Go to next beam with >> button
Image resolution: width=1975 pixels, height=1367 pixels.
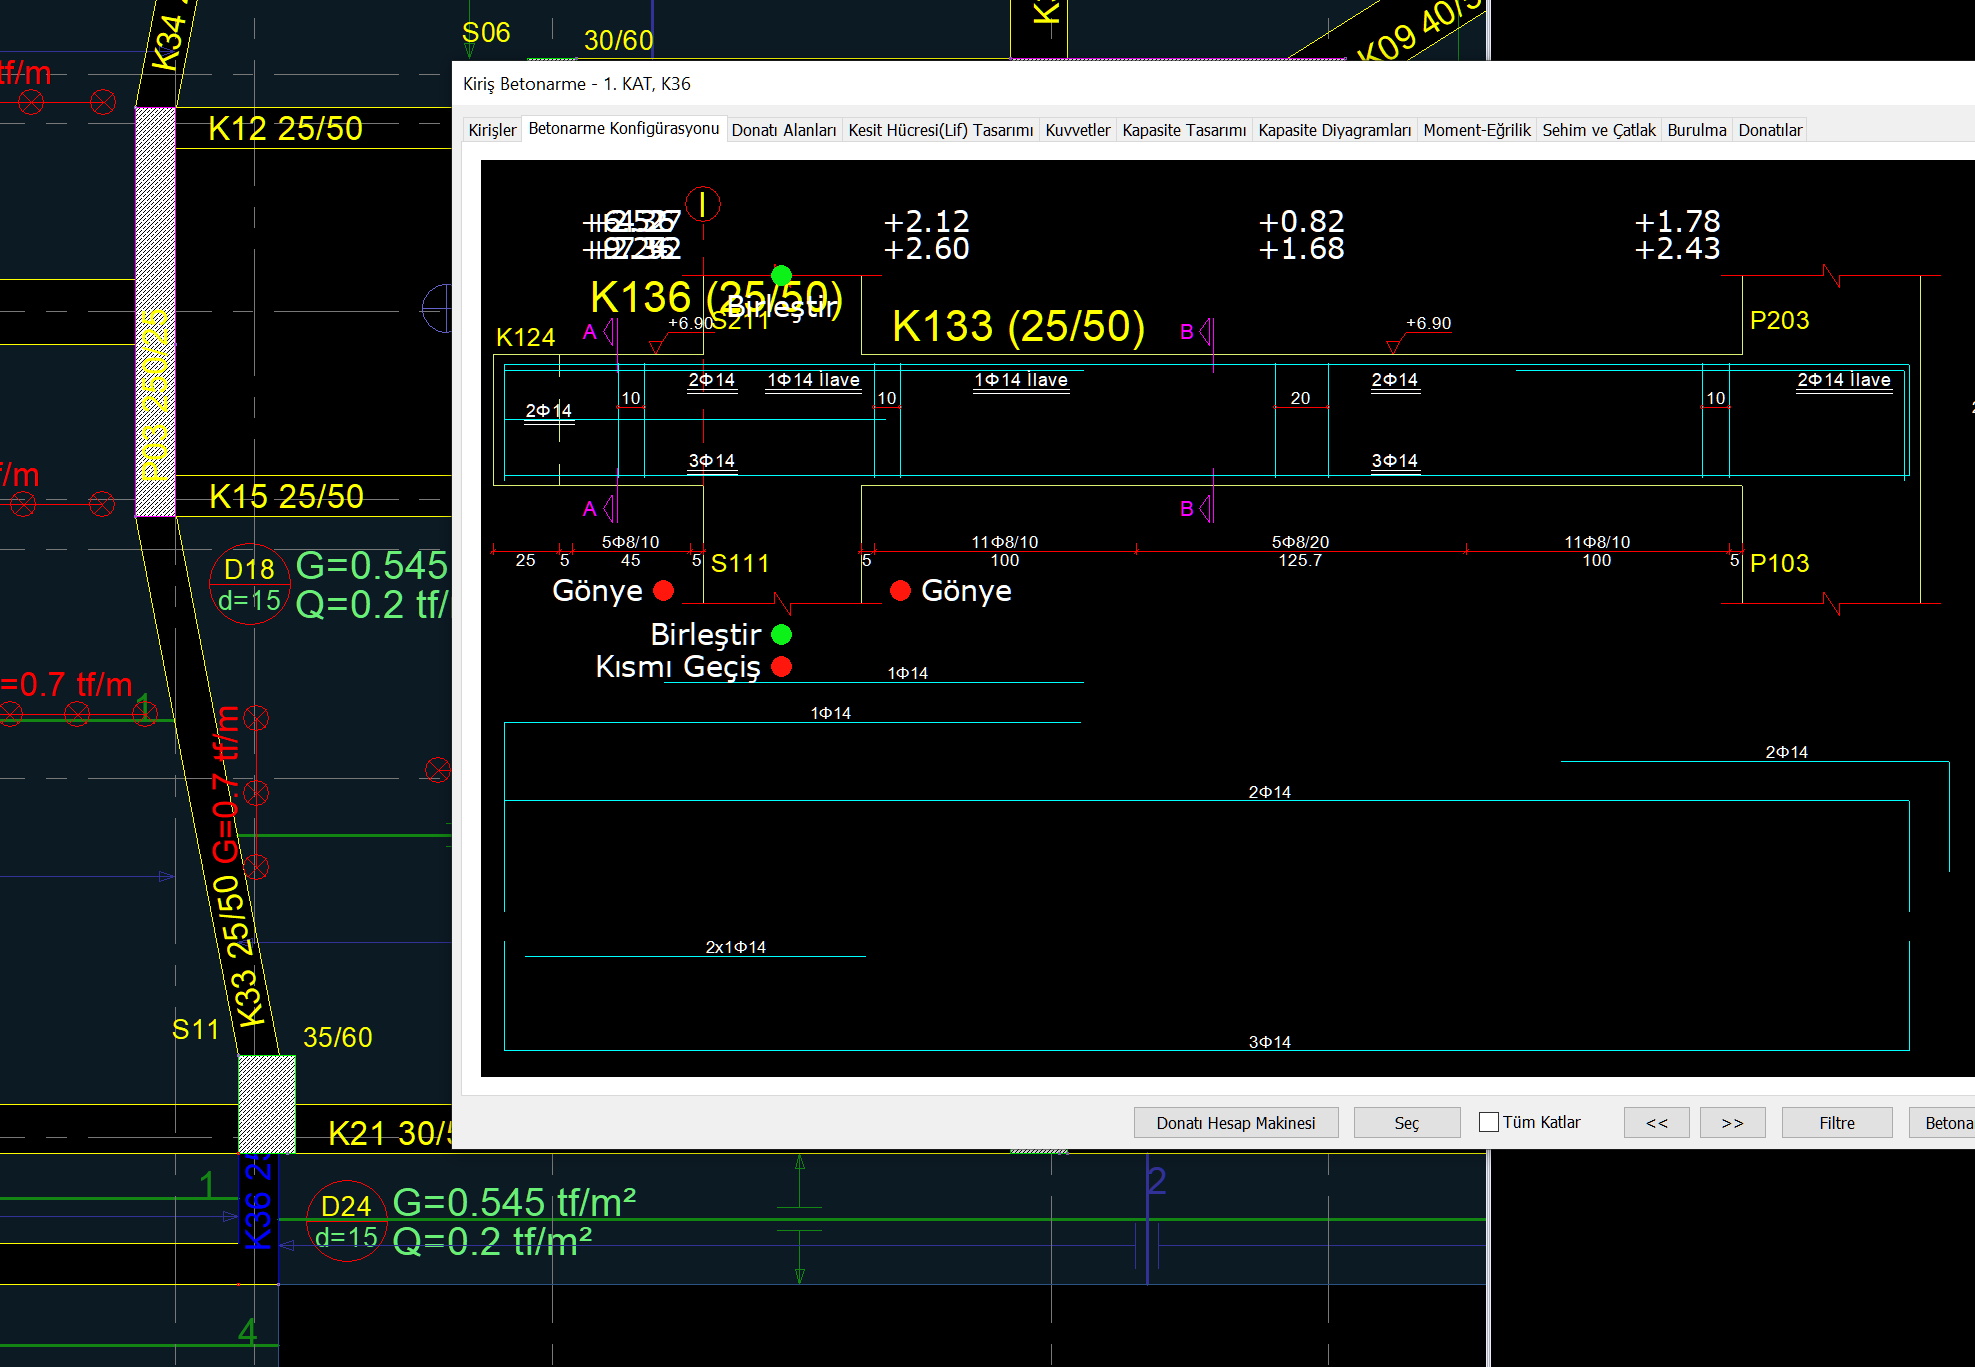click(1733, 1123)
